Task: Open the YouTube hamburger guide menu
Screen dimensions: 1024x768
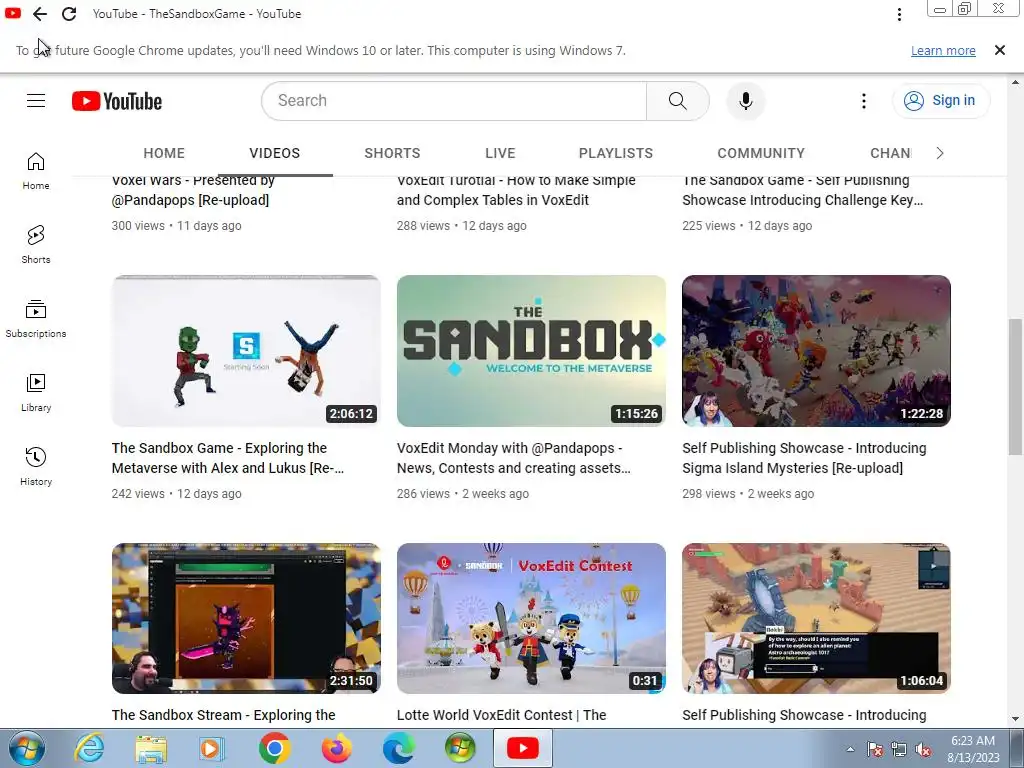Action: [36, 101]
